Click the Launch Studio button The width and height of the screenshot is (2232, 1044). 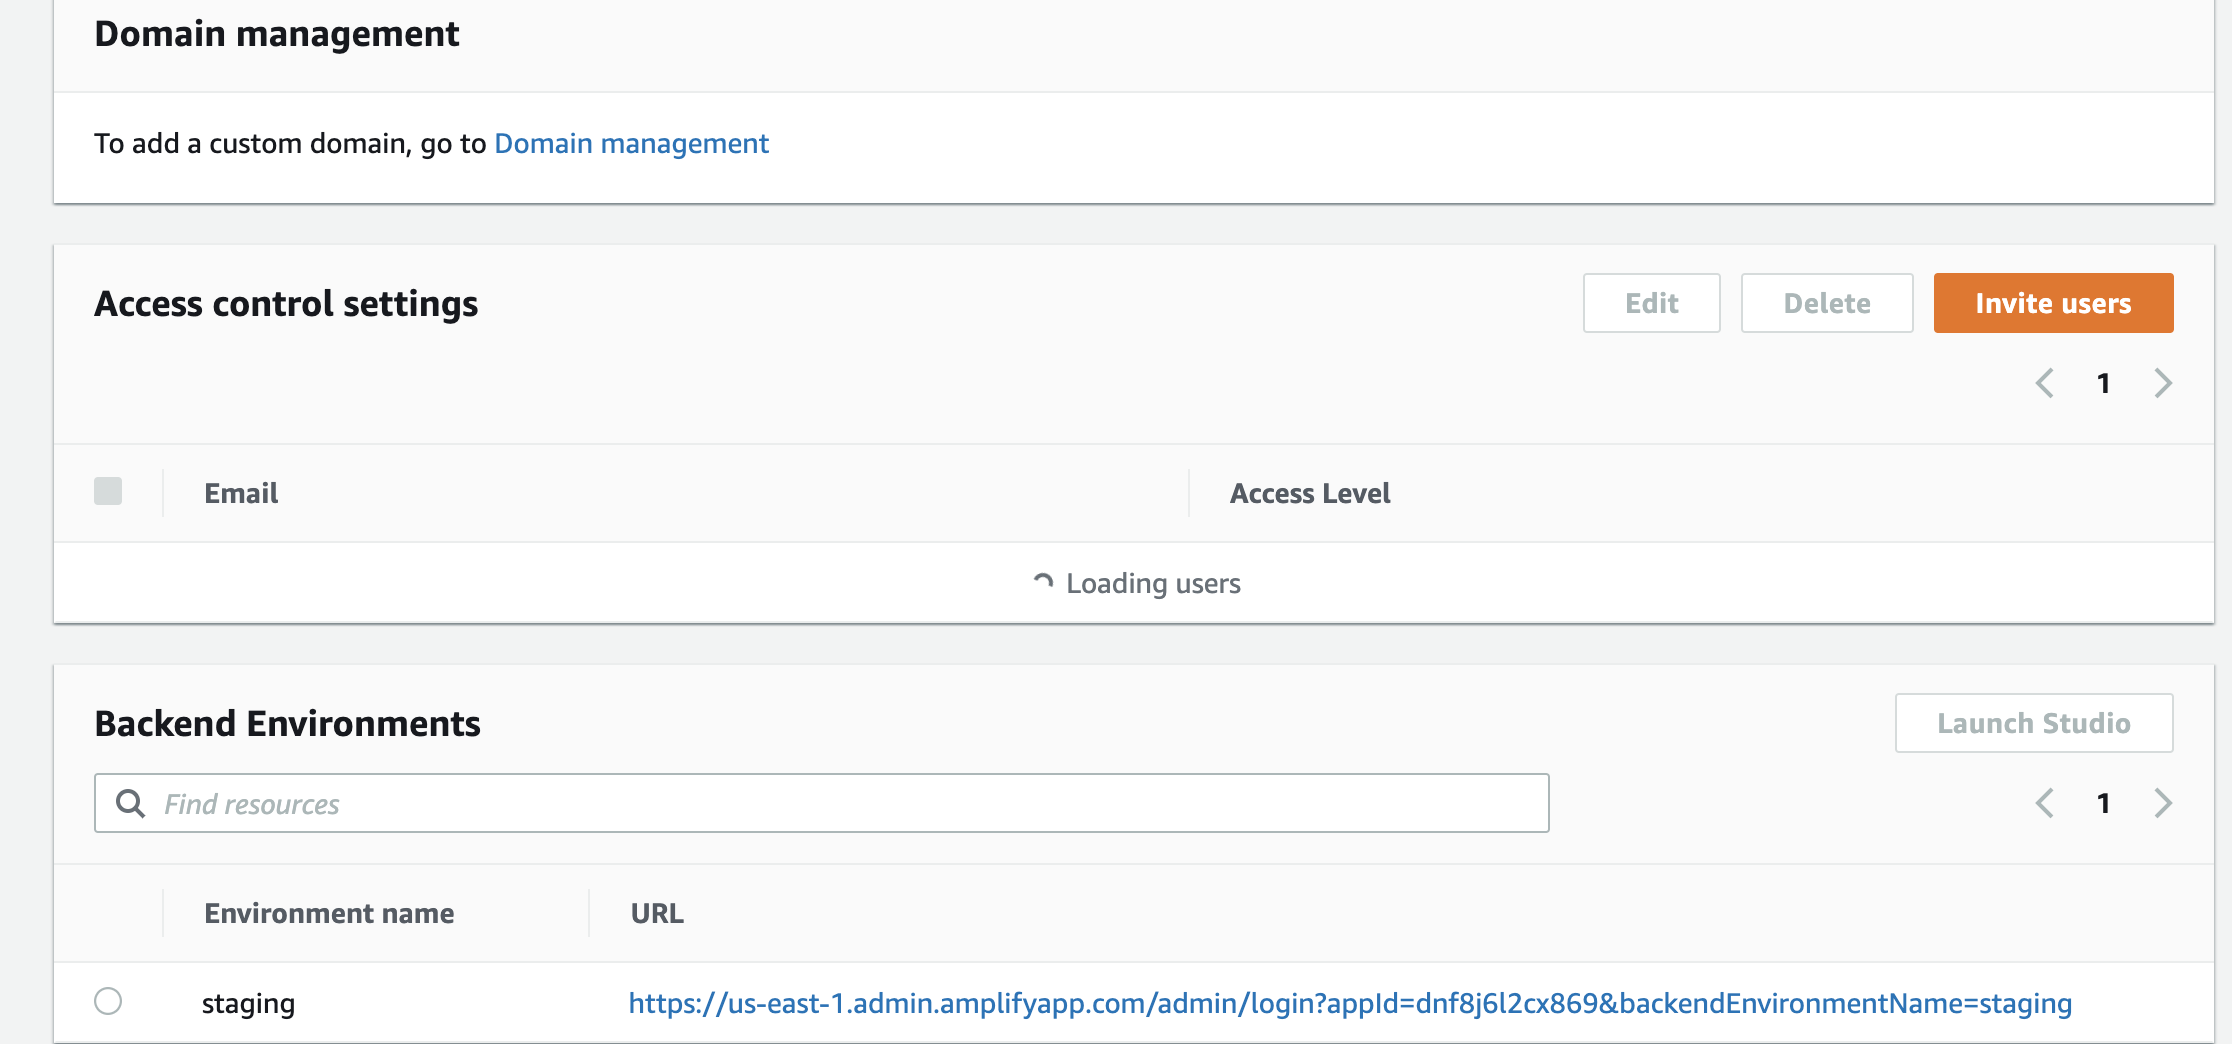click(x=2034, y=723)
